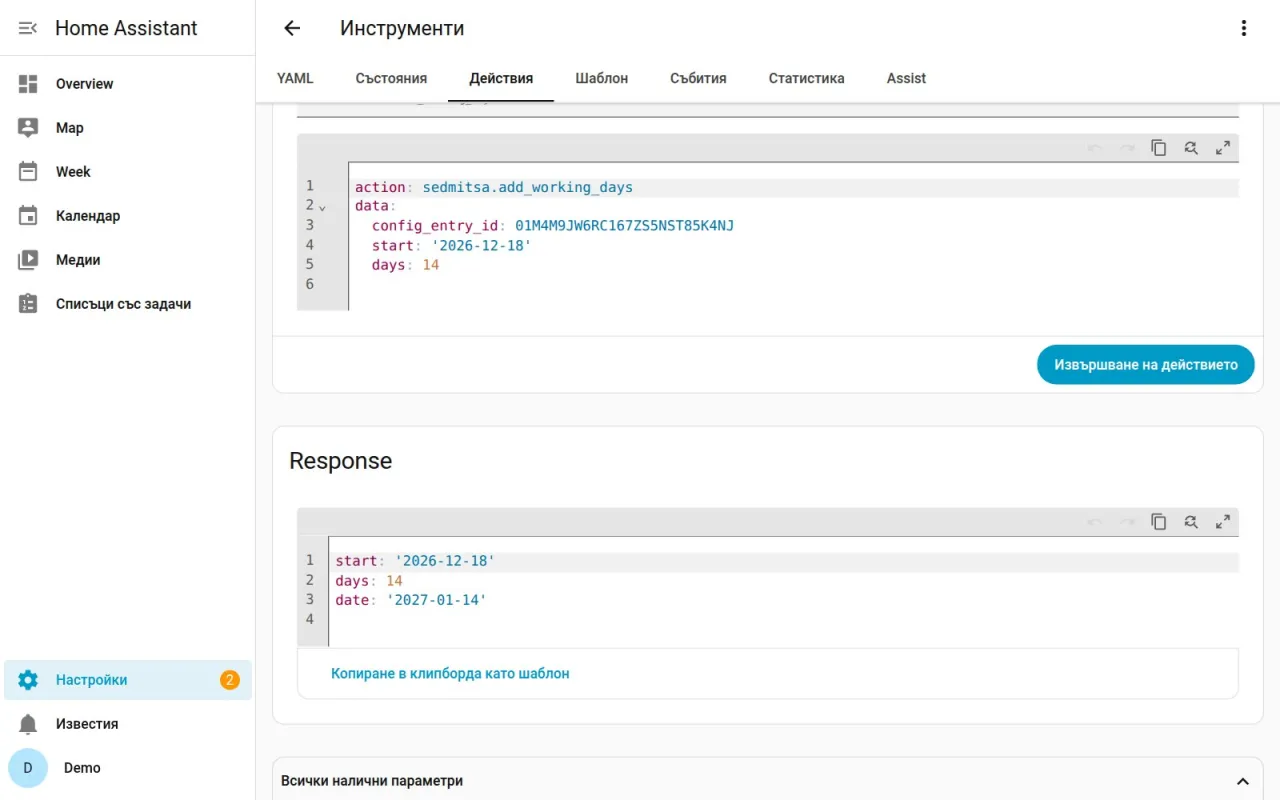This screenshot has width=1280, height=800.
Task: Switch to Статистика tab
Action: click(806, 78)
